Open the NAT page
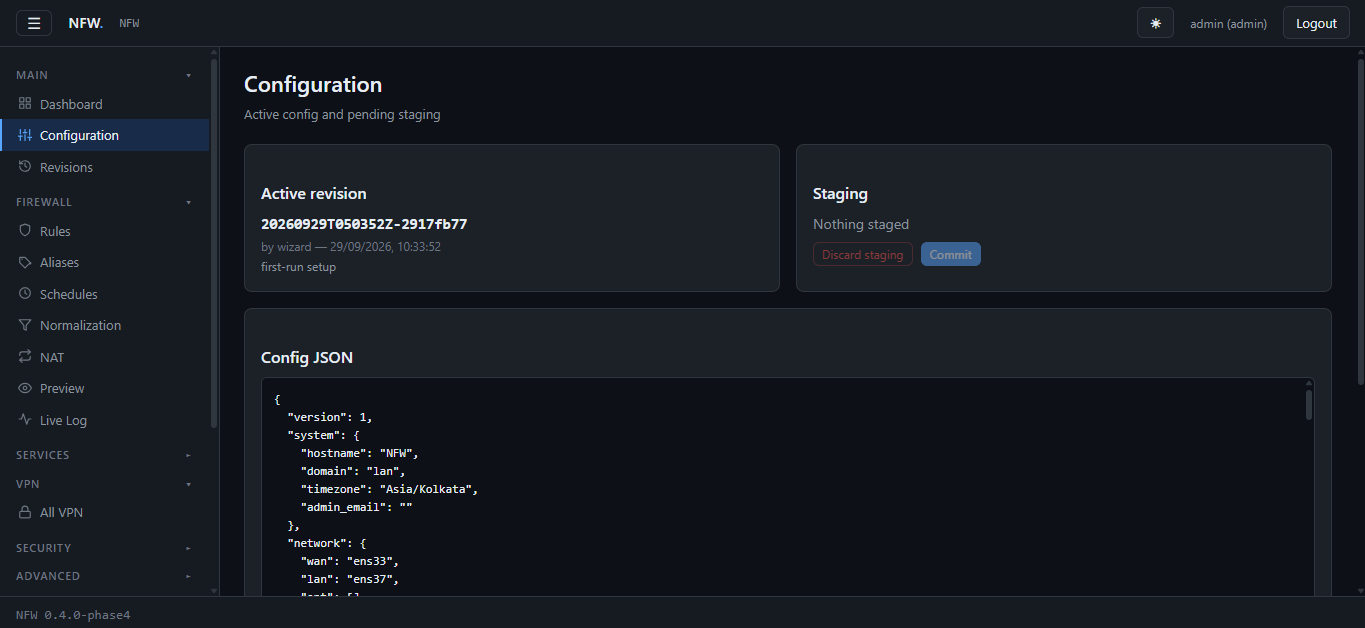This screenshot has height=628, width=1365. tap(104, 357)
